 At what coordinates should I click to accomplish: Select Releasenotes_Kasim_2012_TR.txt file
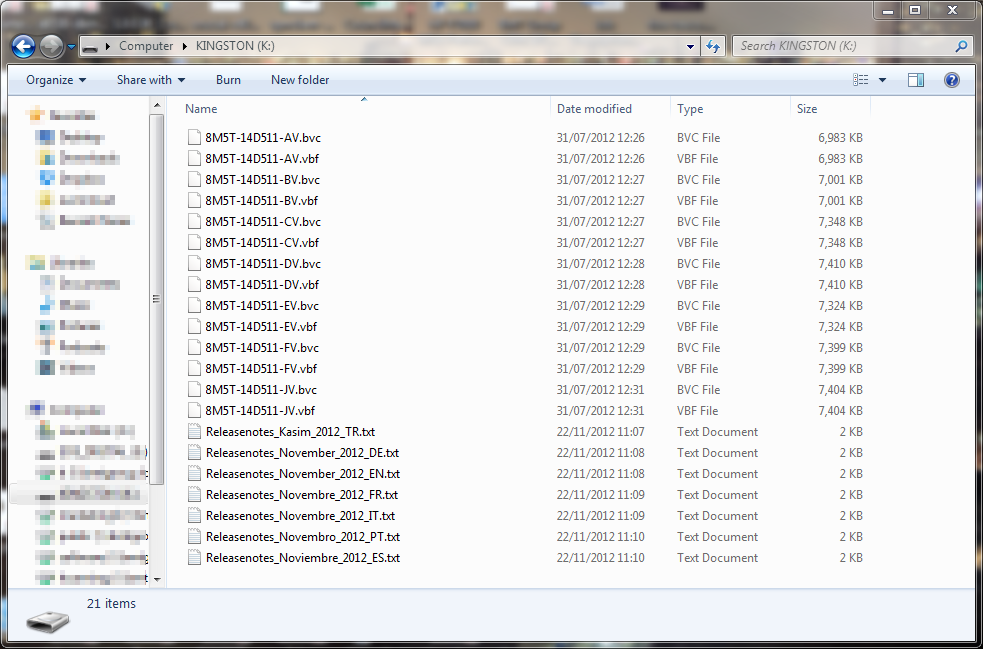click(x=290, y=432)
